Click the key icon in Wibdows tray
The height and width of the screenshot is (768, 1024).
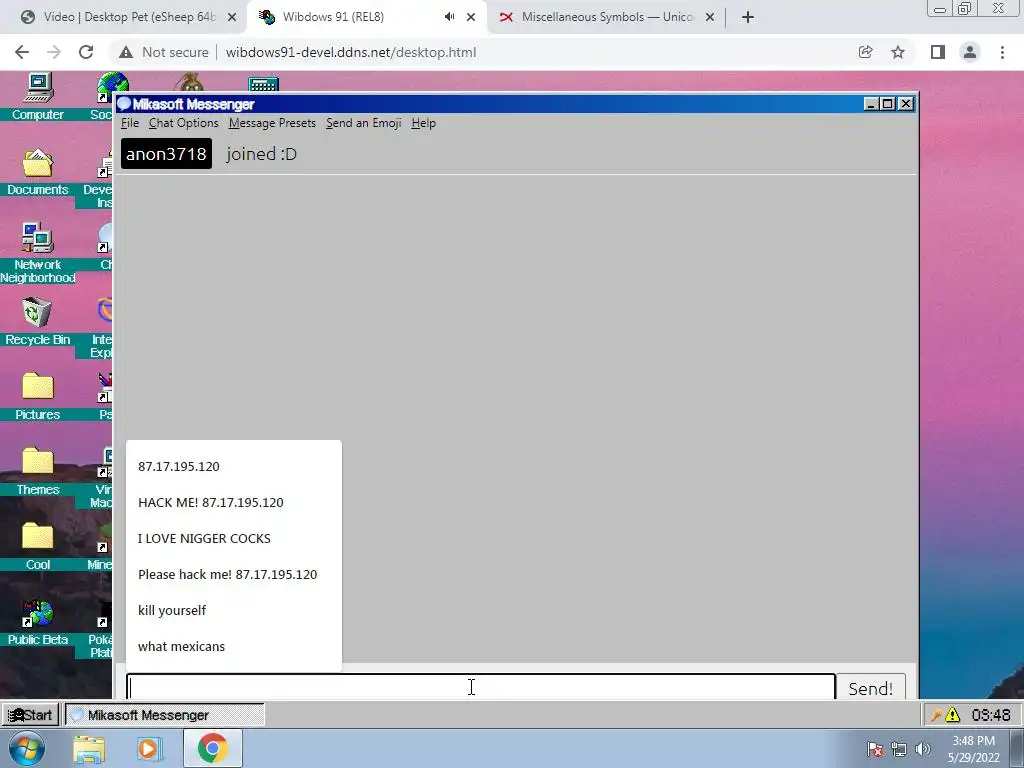pyautogui.click(x=936, y=715)
